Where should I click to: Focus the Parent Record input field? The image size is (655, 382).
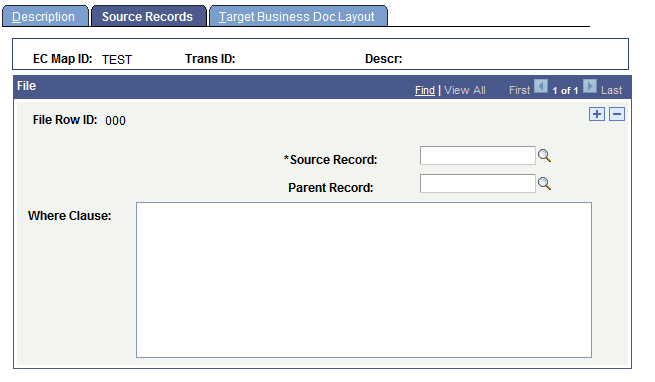pos(477,183)
